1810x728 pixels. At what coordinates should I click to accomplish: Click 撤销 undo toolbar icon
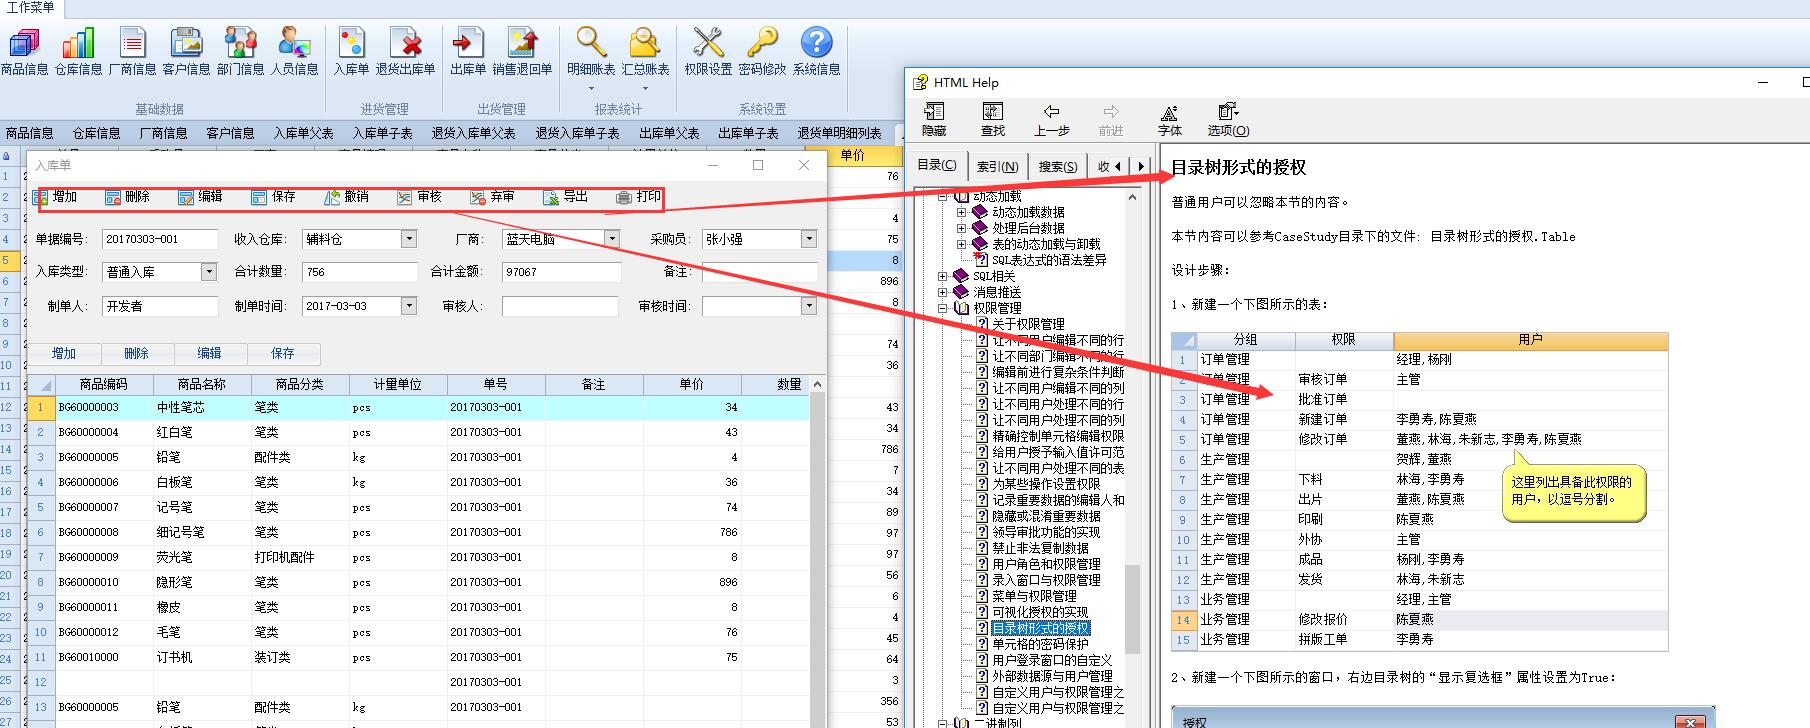click(346, 197)
